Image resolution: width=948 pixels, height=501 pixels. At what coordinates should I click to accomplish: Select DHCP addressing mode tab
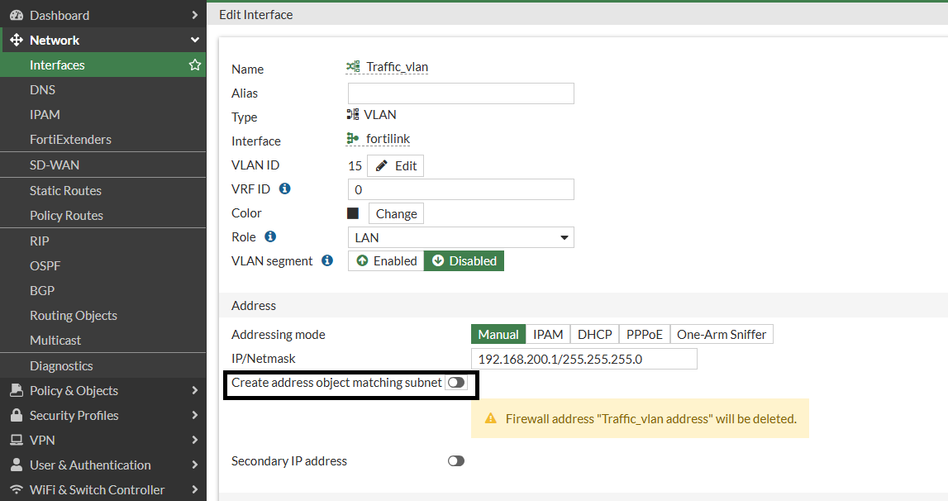click(594, 334)
